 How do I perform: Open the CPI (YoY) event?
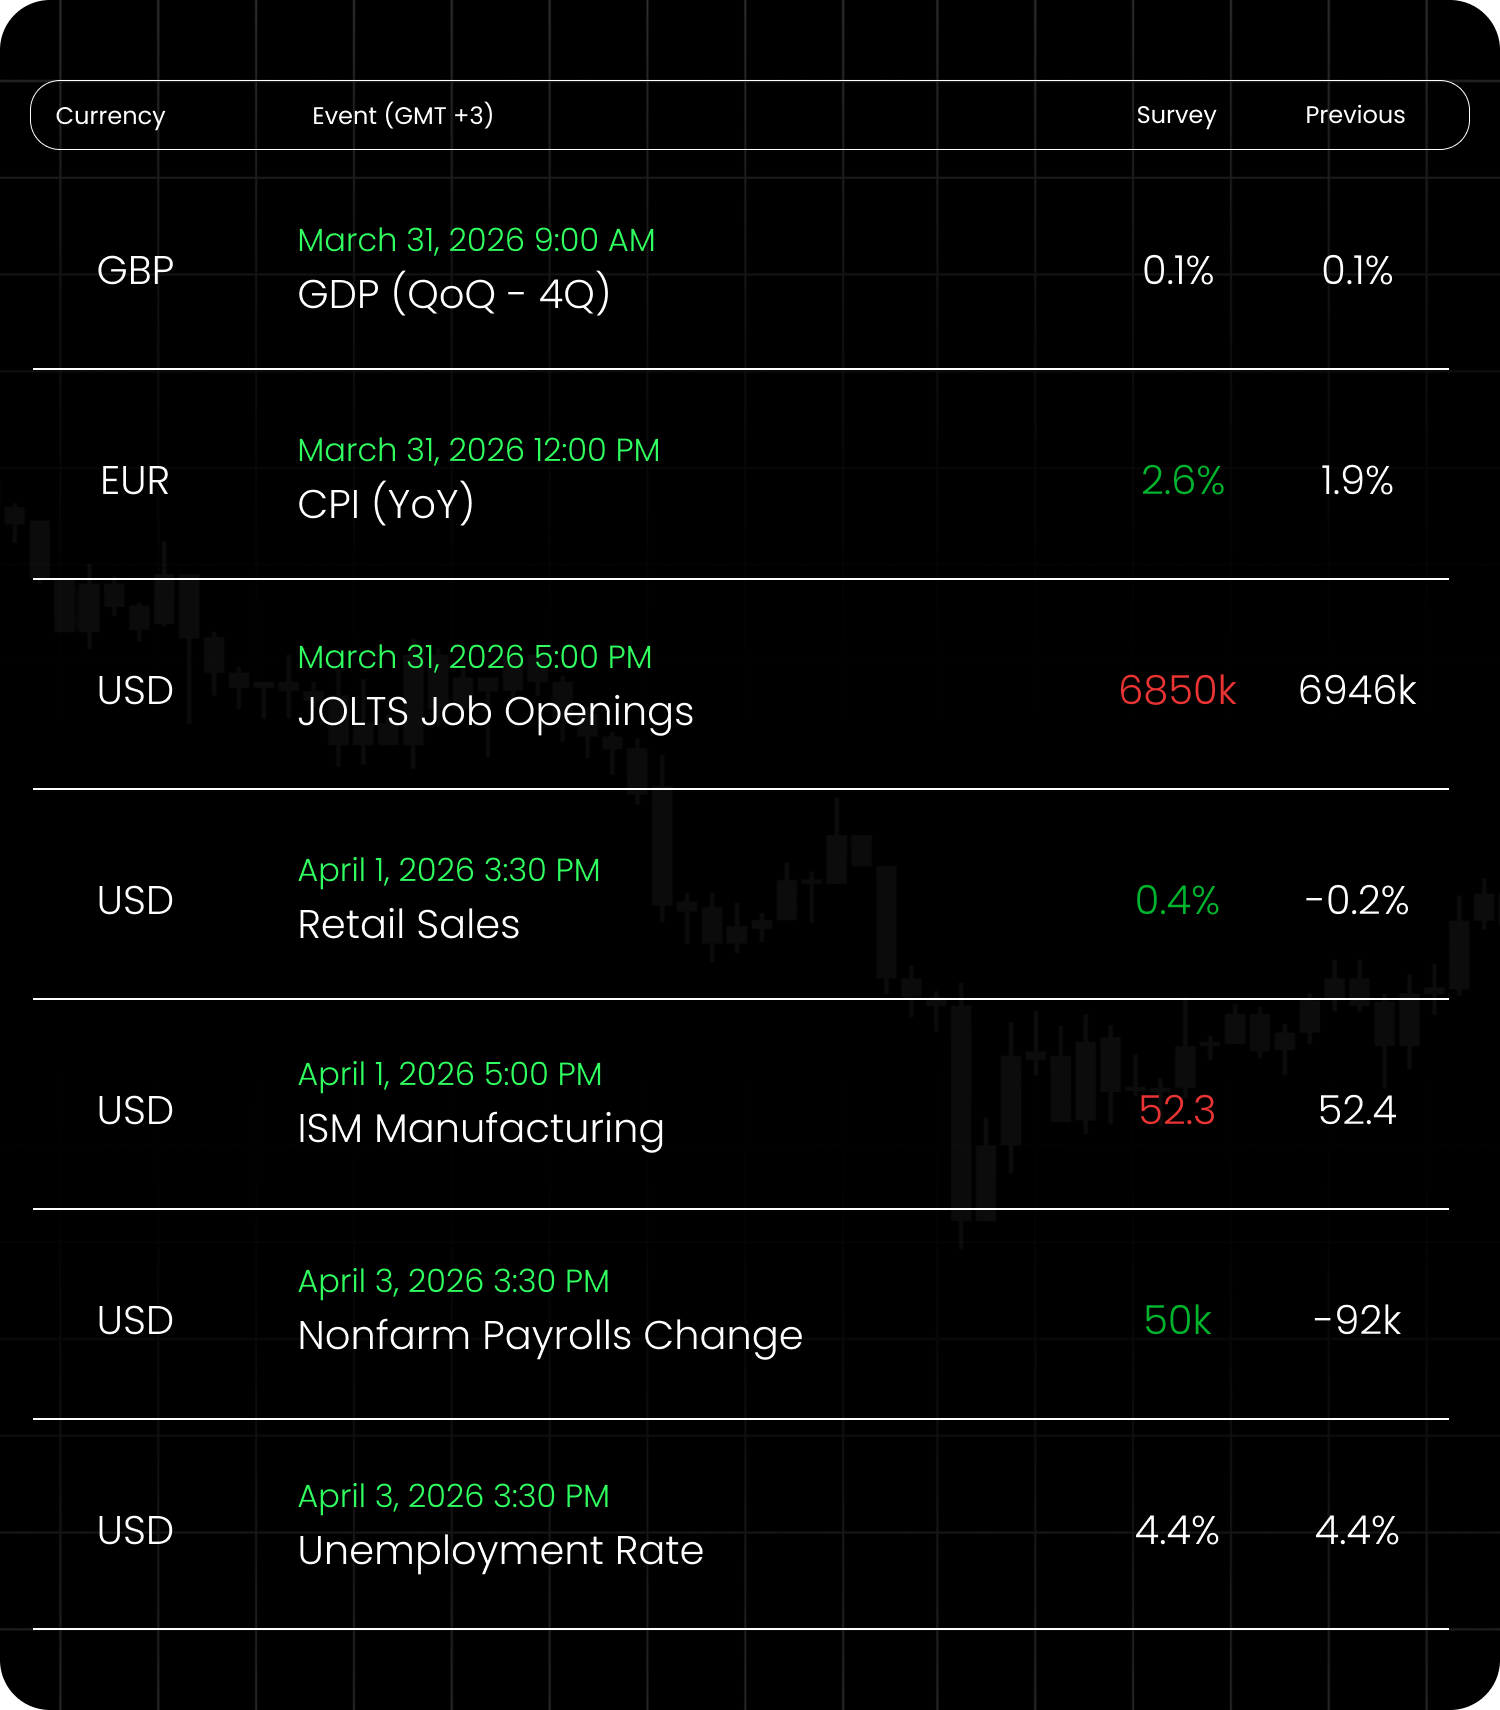(x=386, y=505)
